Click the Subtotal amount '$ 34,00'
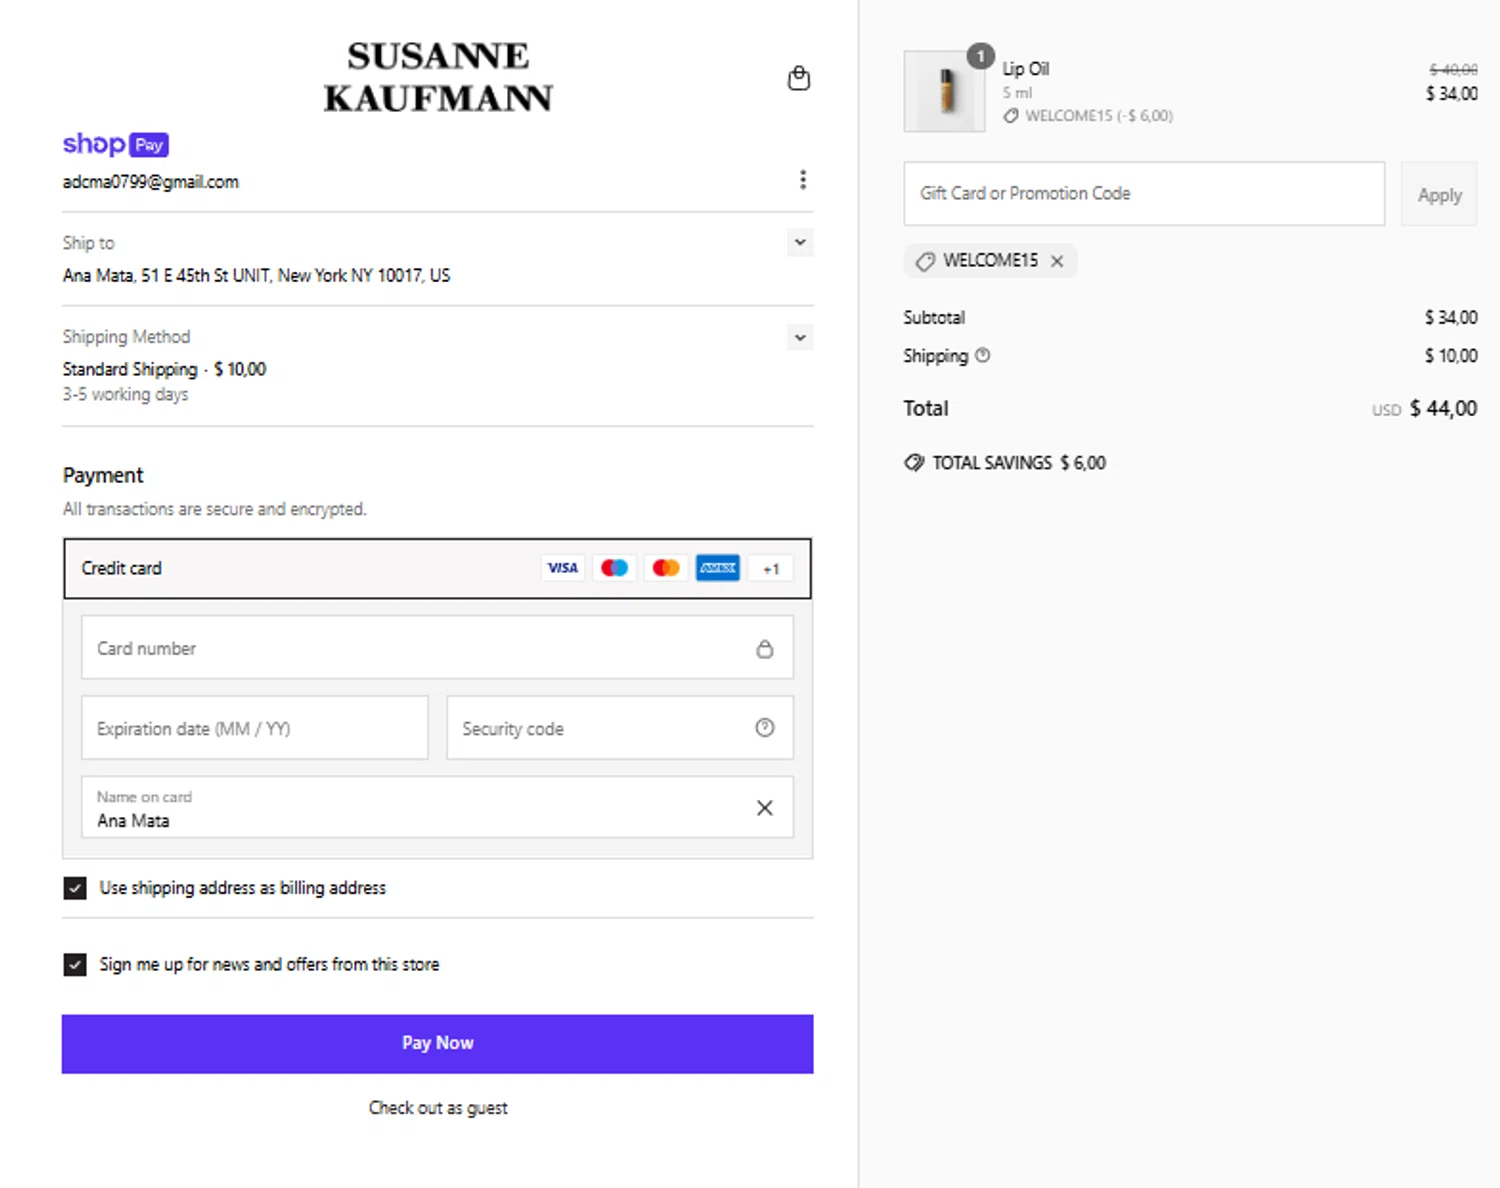This screenshot has width=1500, height=1188. [x=1451, y=317]
